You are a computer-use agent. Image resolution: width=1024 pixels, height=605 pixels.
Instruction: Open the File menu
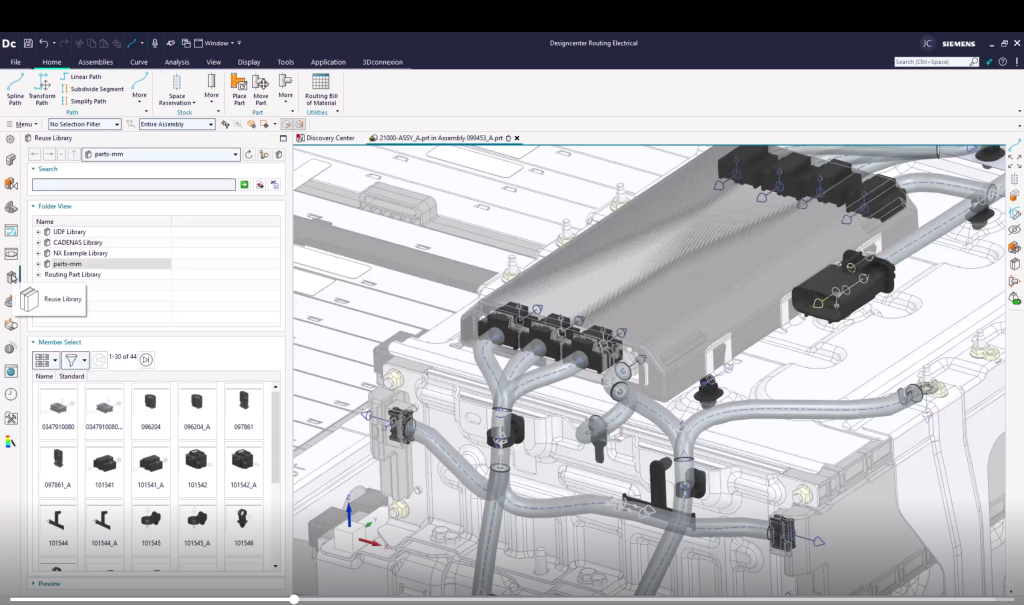[x=16, y=62]
